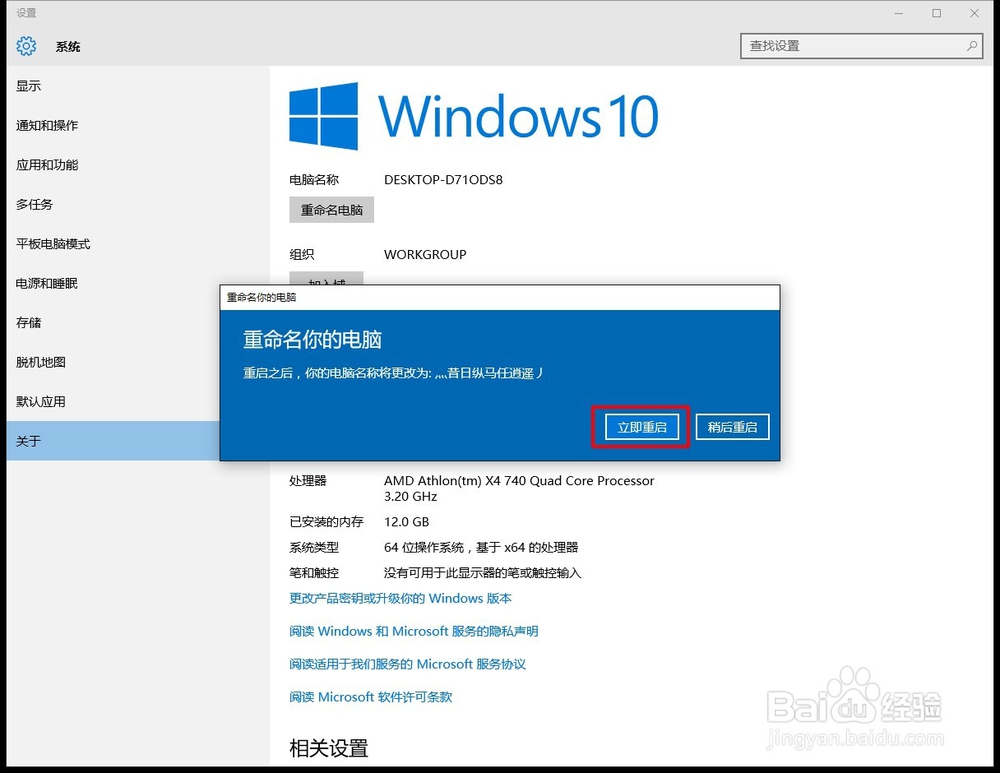Select 平板电脑模式 in the sidebar
Screen dimensions: 1000x773
coord(53,244)
